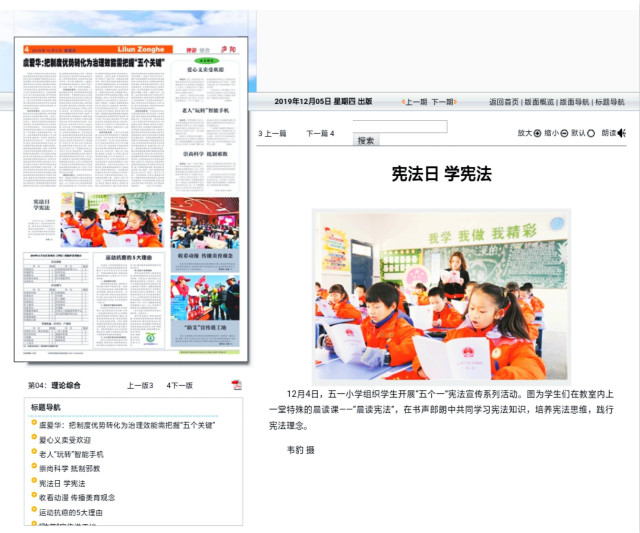Image resolution: width=640 pixels, height=533 pixels.
Task: Go to previous issue 上一期
Action: tap(414, 102)
